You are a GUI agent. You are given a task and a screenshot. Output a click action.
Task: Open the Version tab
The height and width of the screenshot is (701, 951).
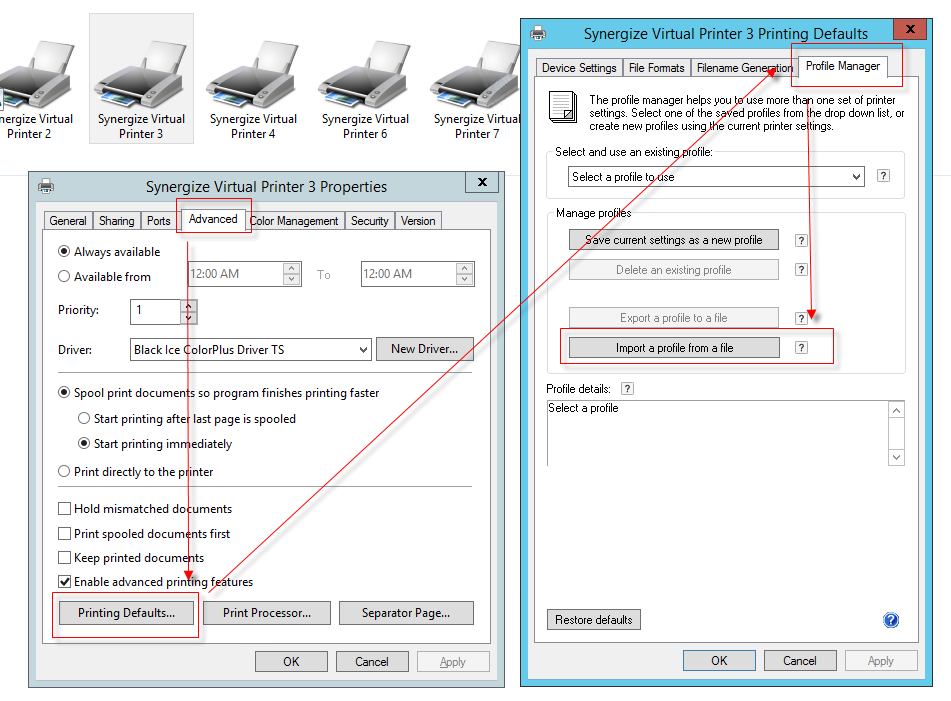coord(418,221)
